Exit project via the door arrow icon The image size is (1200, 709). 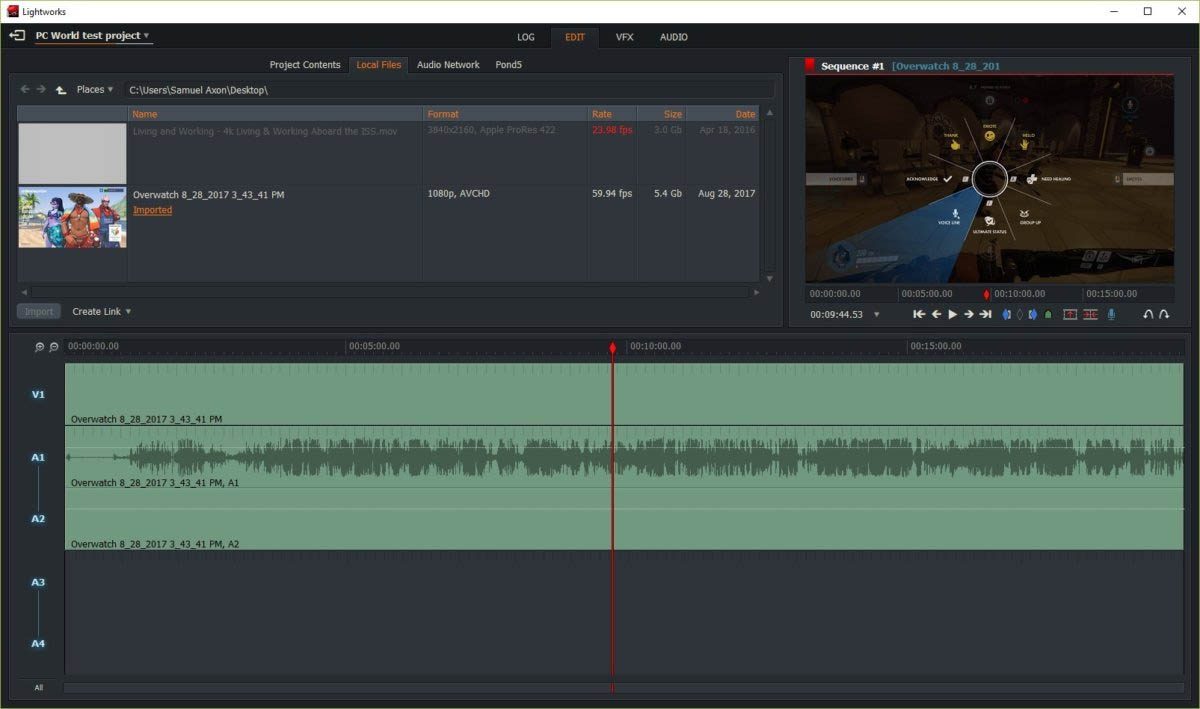pos(16,36)
